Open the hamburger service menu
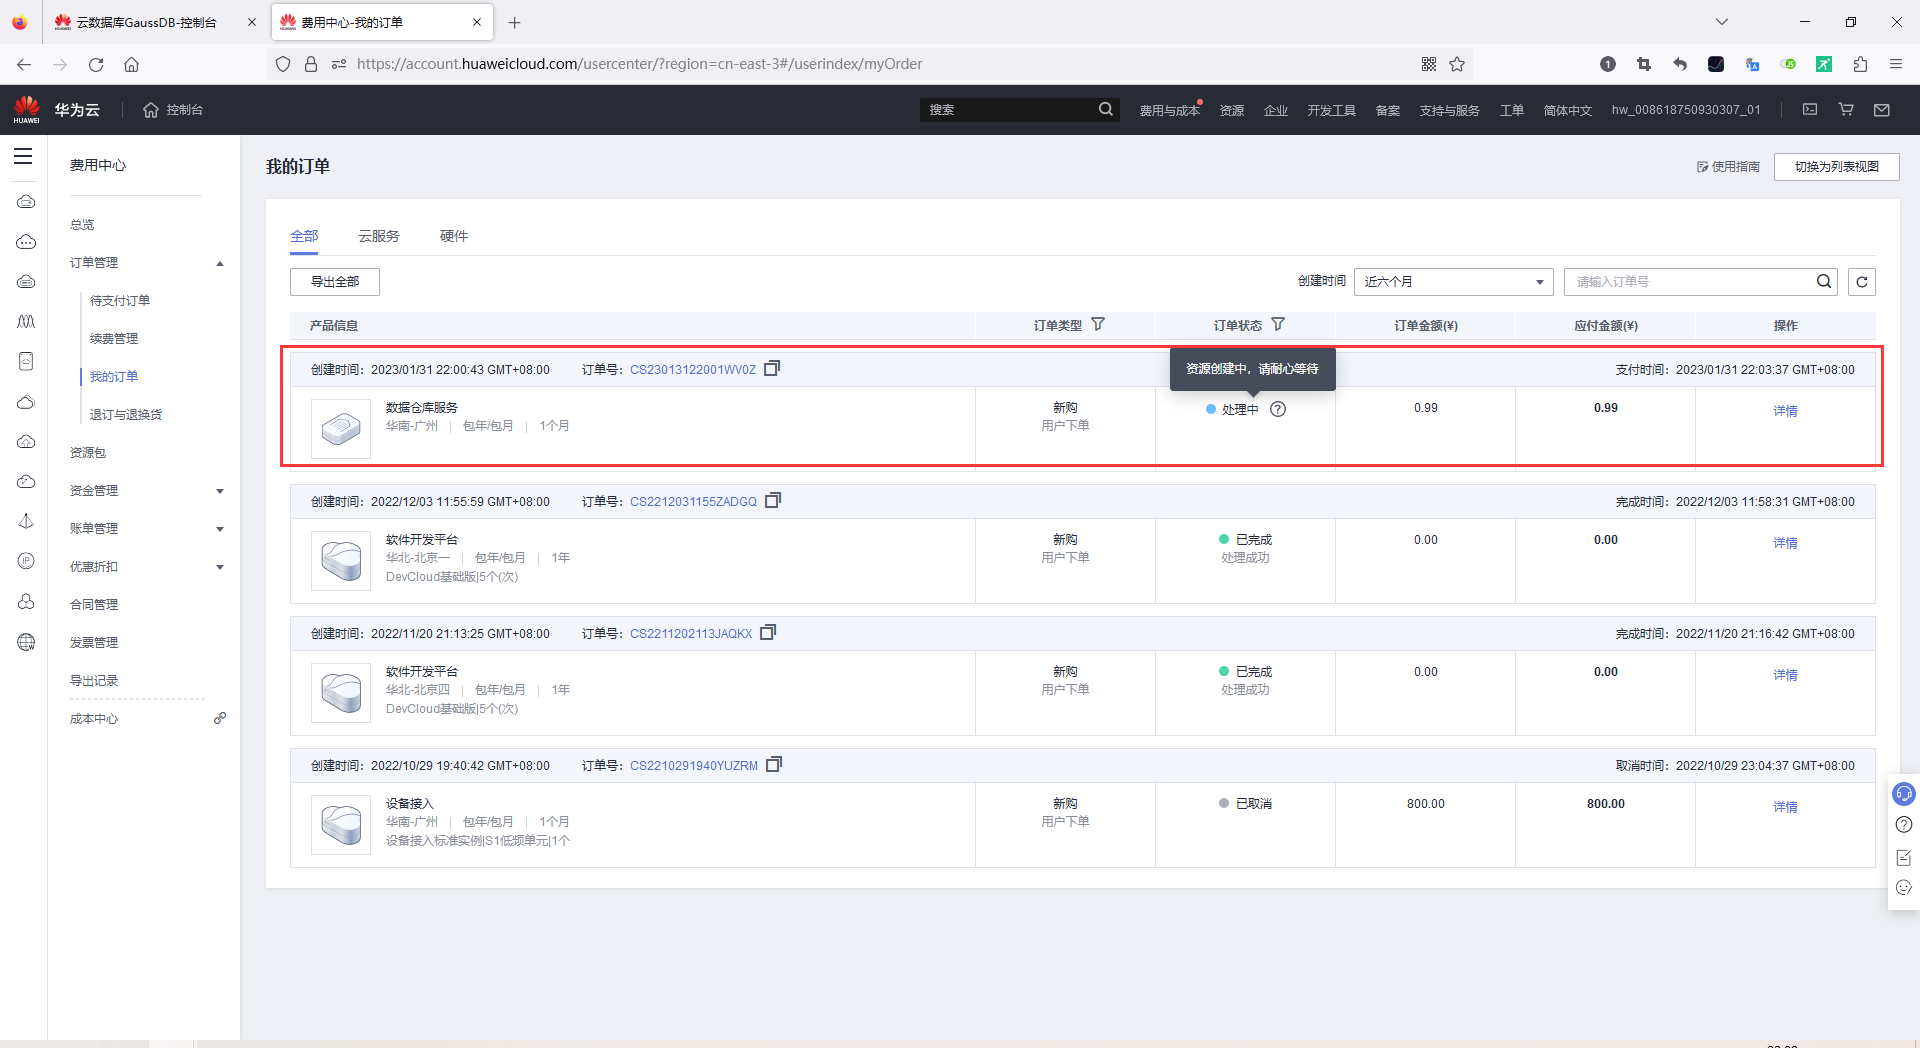Image resolution: width=1920 pixels, height=1048 pixels. tap(23, 156)
